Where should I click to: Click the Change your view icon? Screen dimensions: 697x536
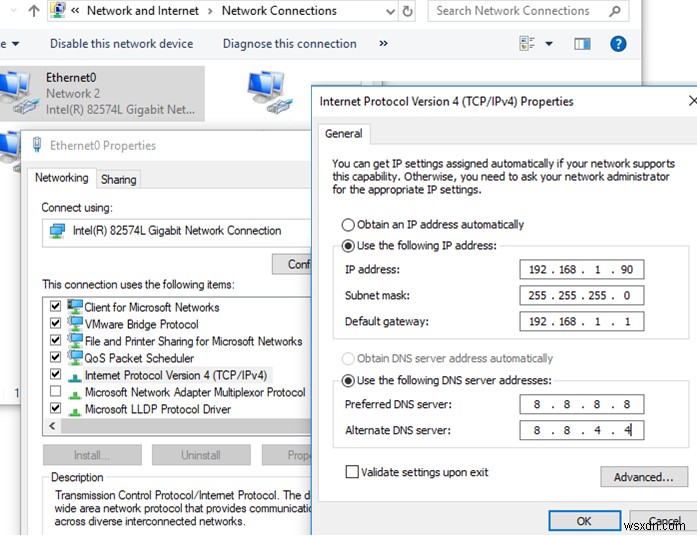[527, 44]
